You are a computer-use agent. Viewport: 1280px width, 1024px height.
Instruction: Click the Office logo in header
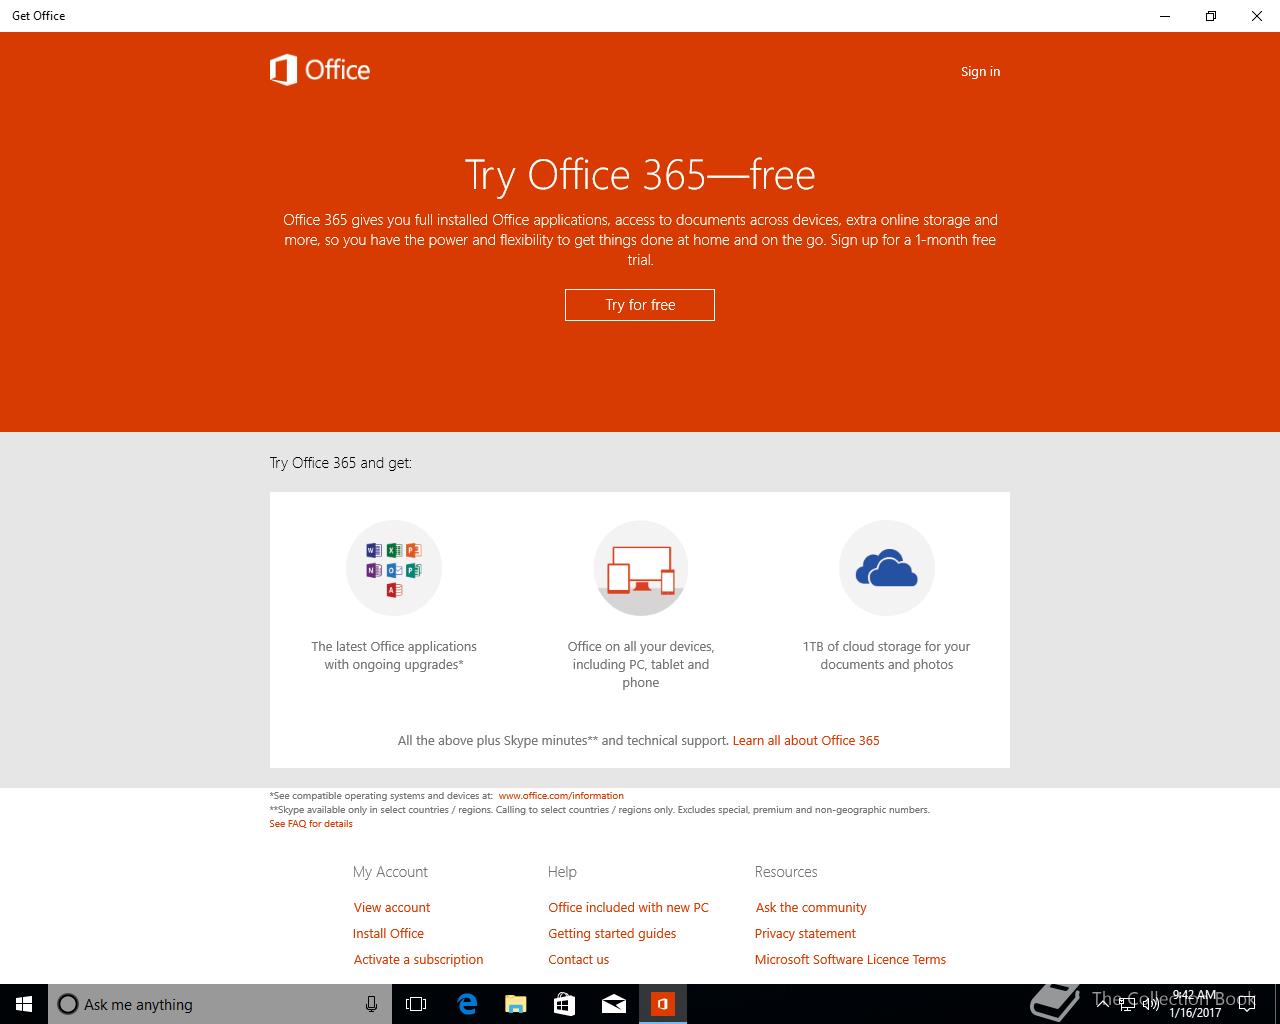pos(320,70)
